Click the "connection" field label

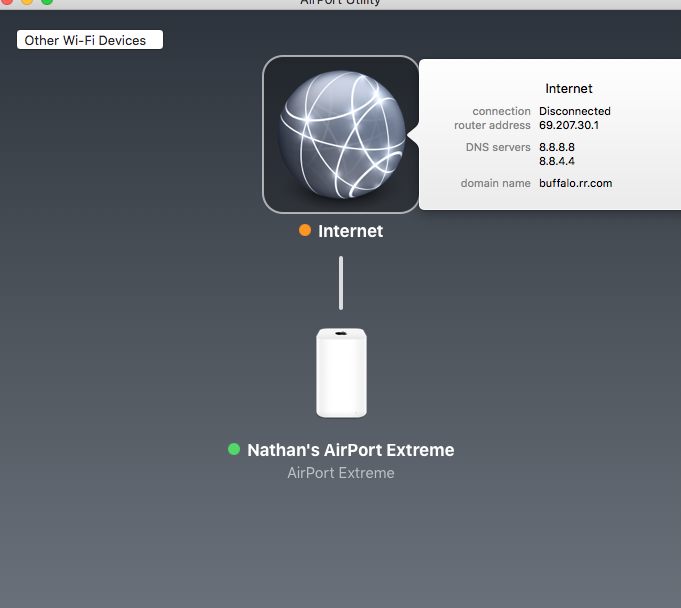click(502, 111)
